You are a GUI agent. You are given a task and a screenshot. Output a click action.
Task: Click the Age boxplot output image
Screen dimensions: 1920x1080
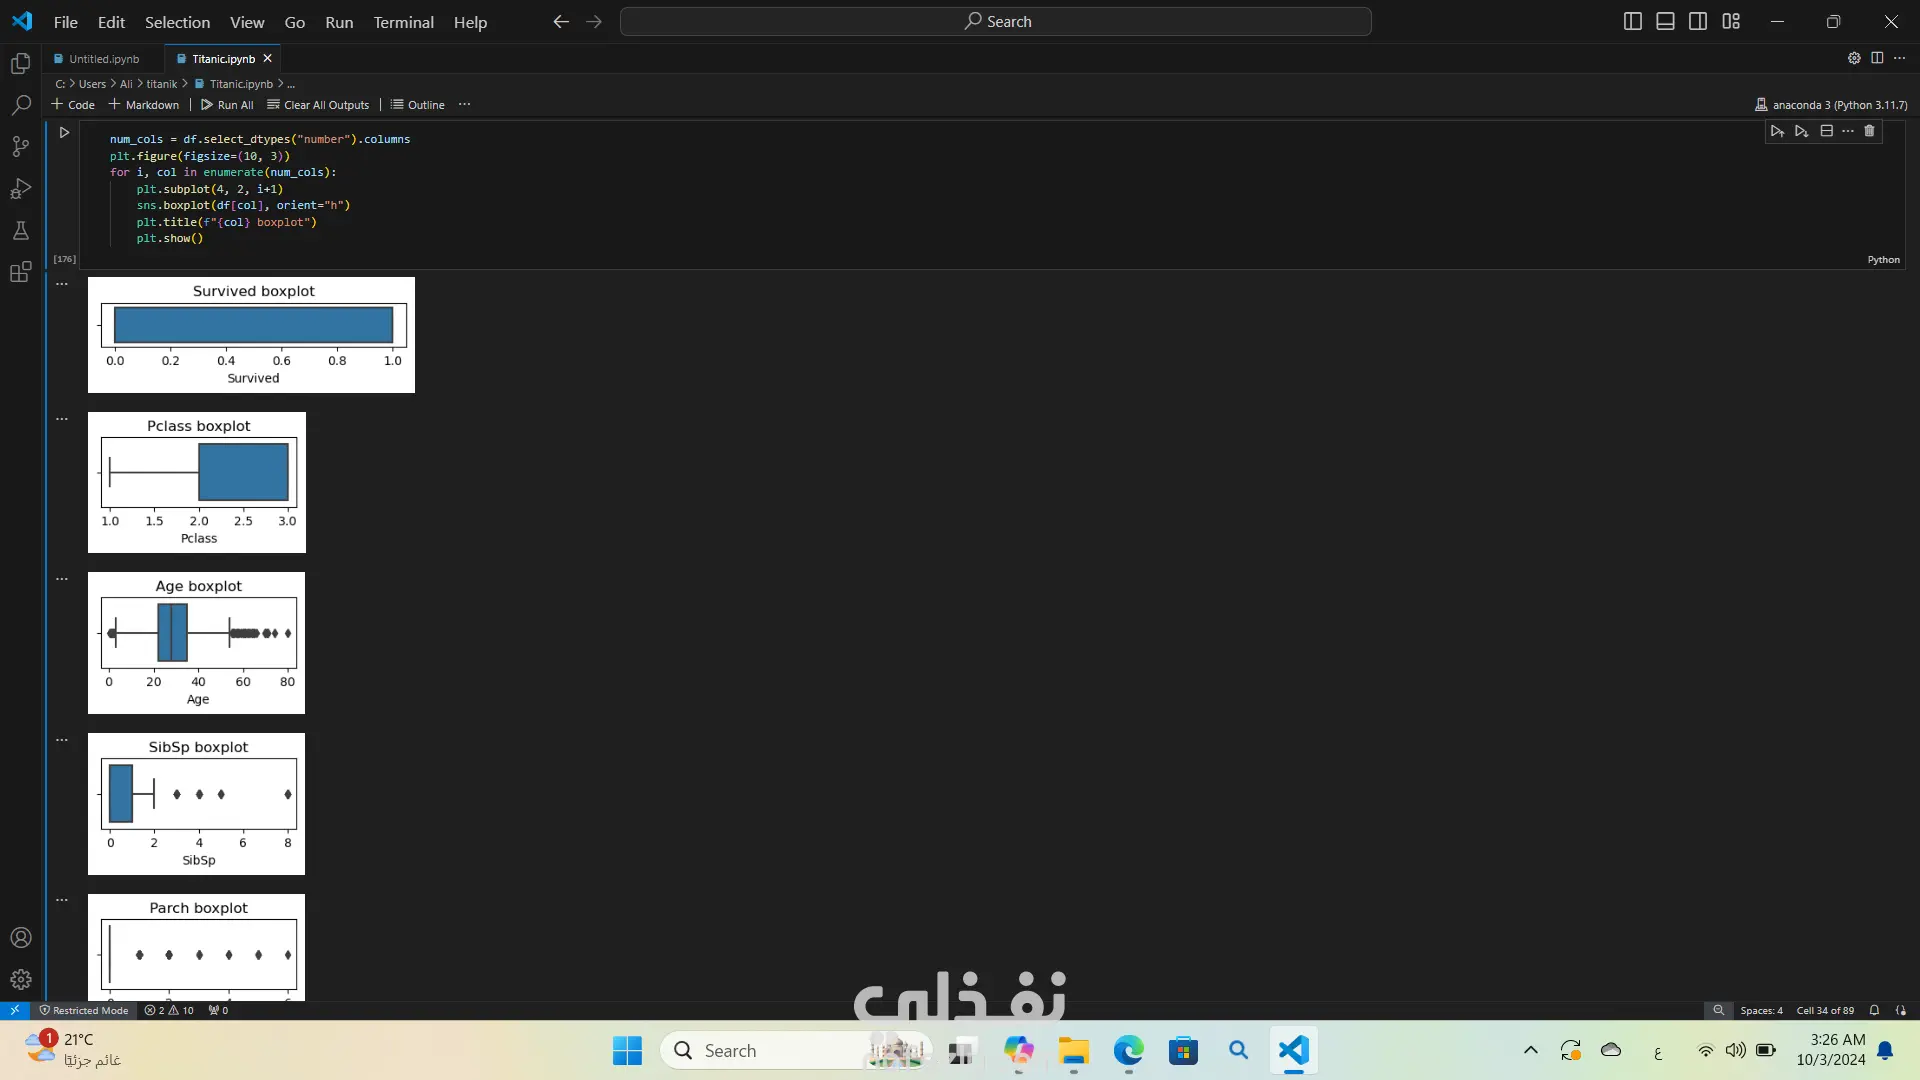(x=197, y=643)
